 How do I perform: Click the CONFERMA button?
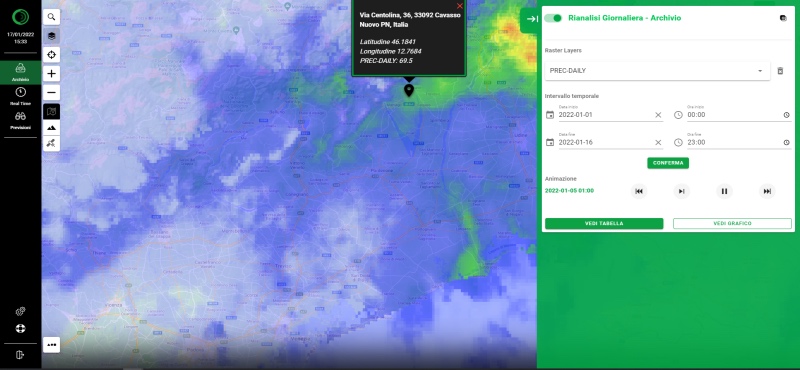point(668,163)
